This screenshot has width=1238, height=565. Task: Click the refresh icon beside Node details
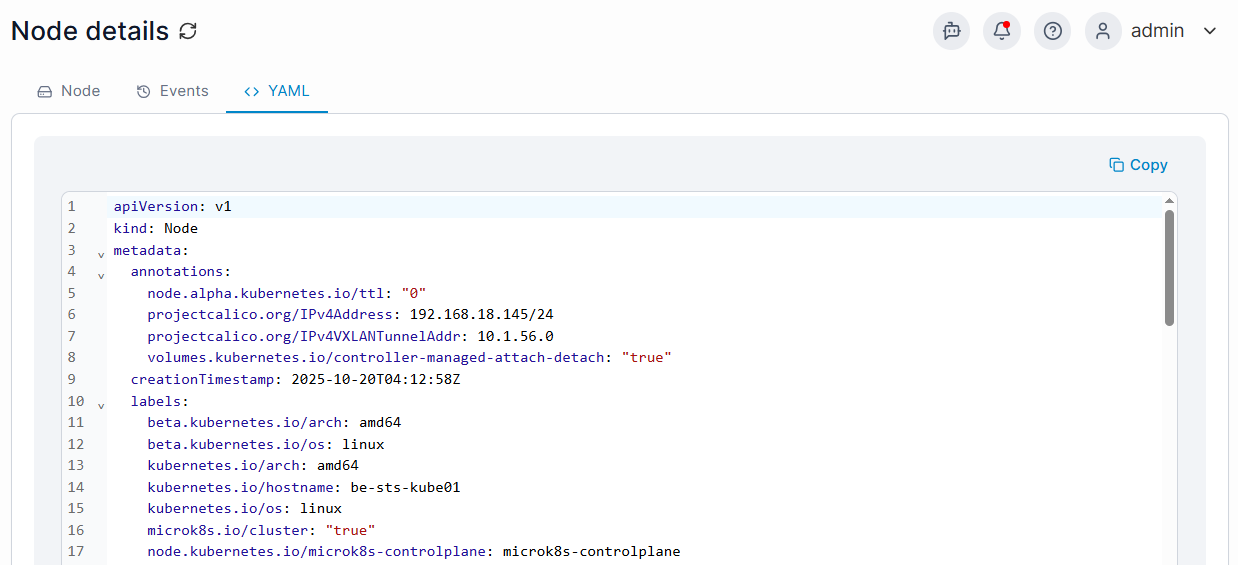pos(188,31)
